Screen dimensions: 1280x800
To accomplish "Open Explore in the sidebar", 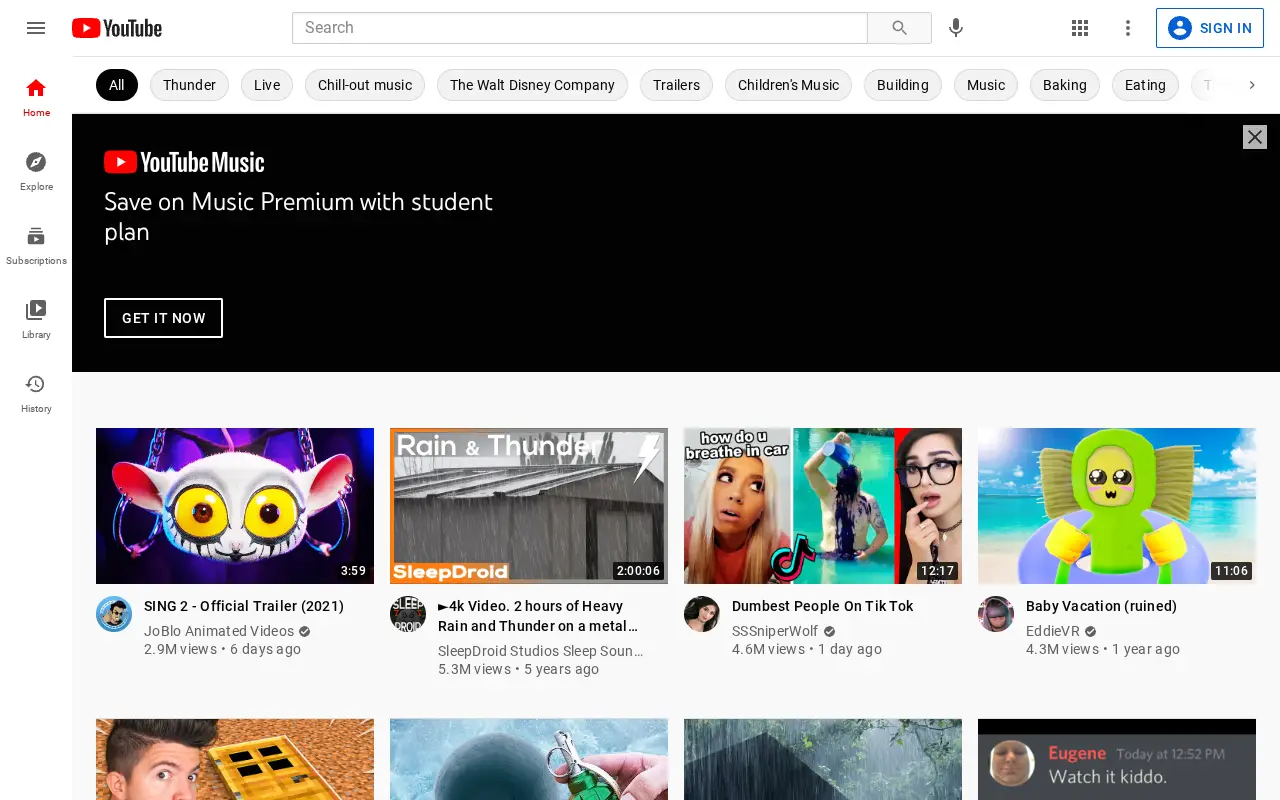I will click(x=36, y=171).
